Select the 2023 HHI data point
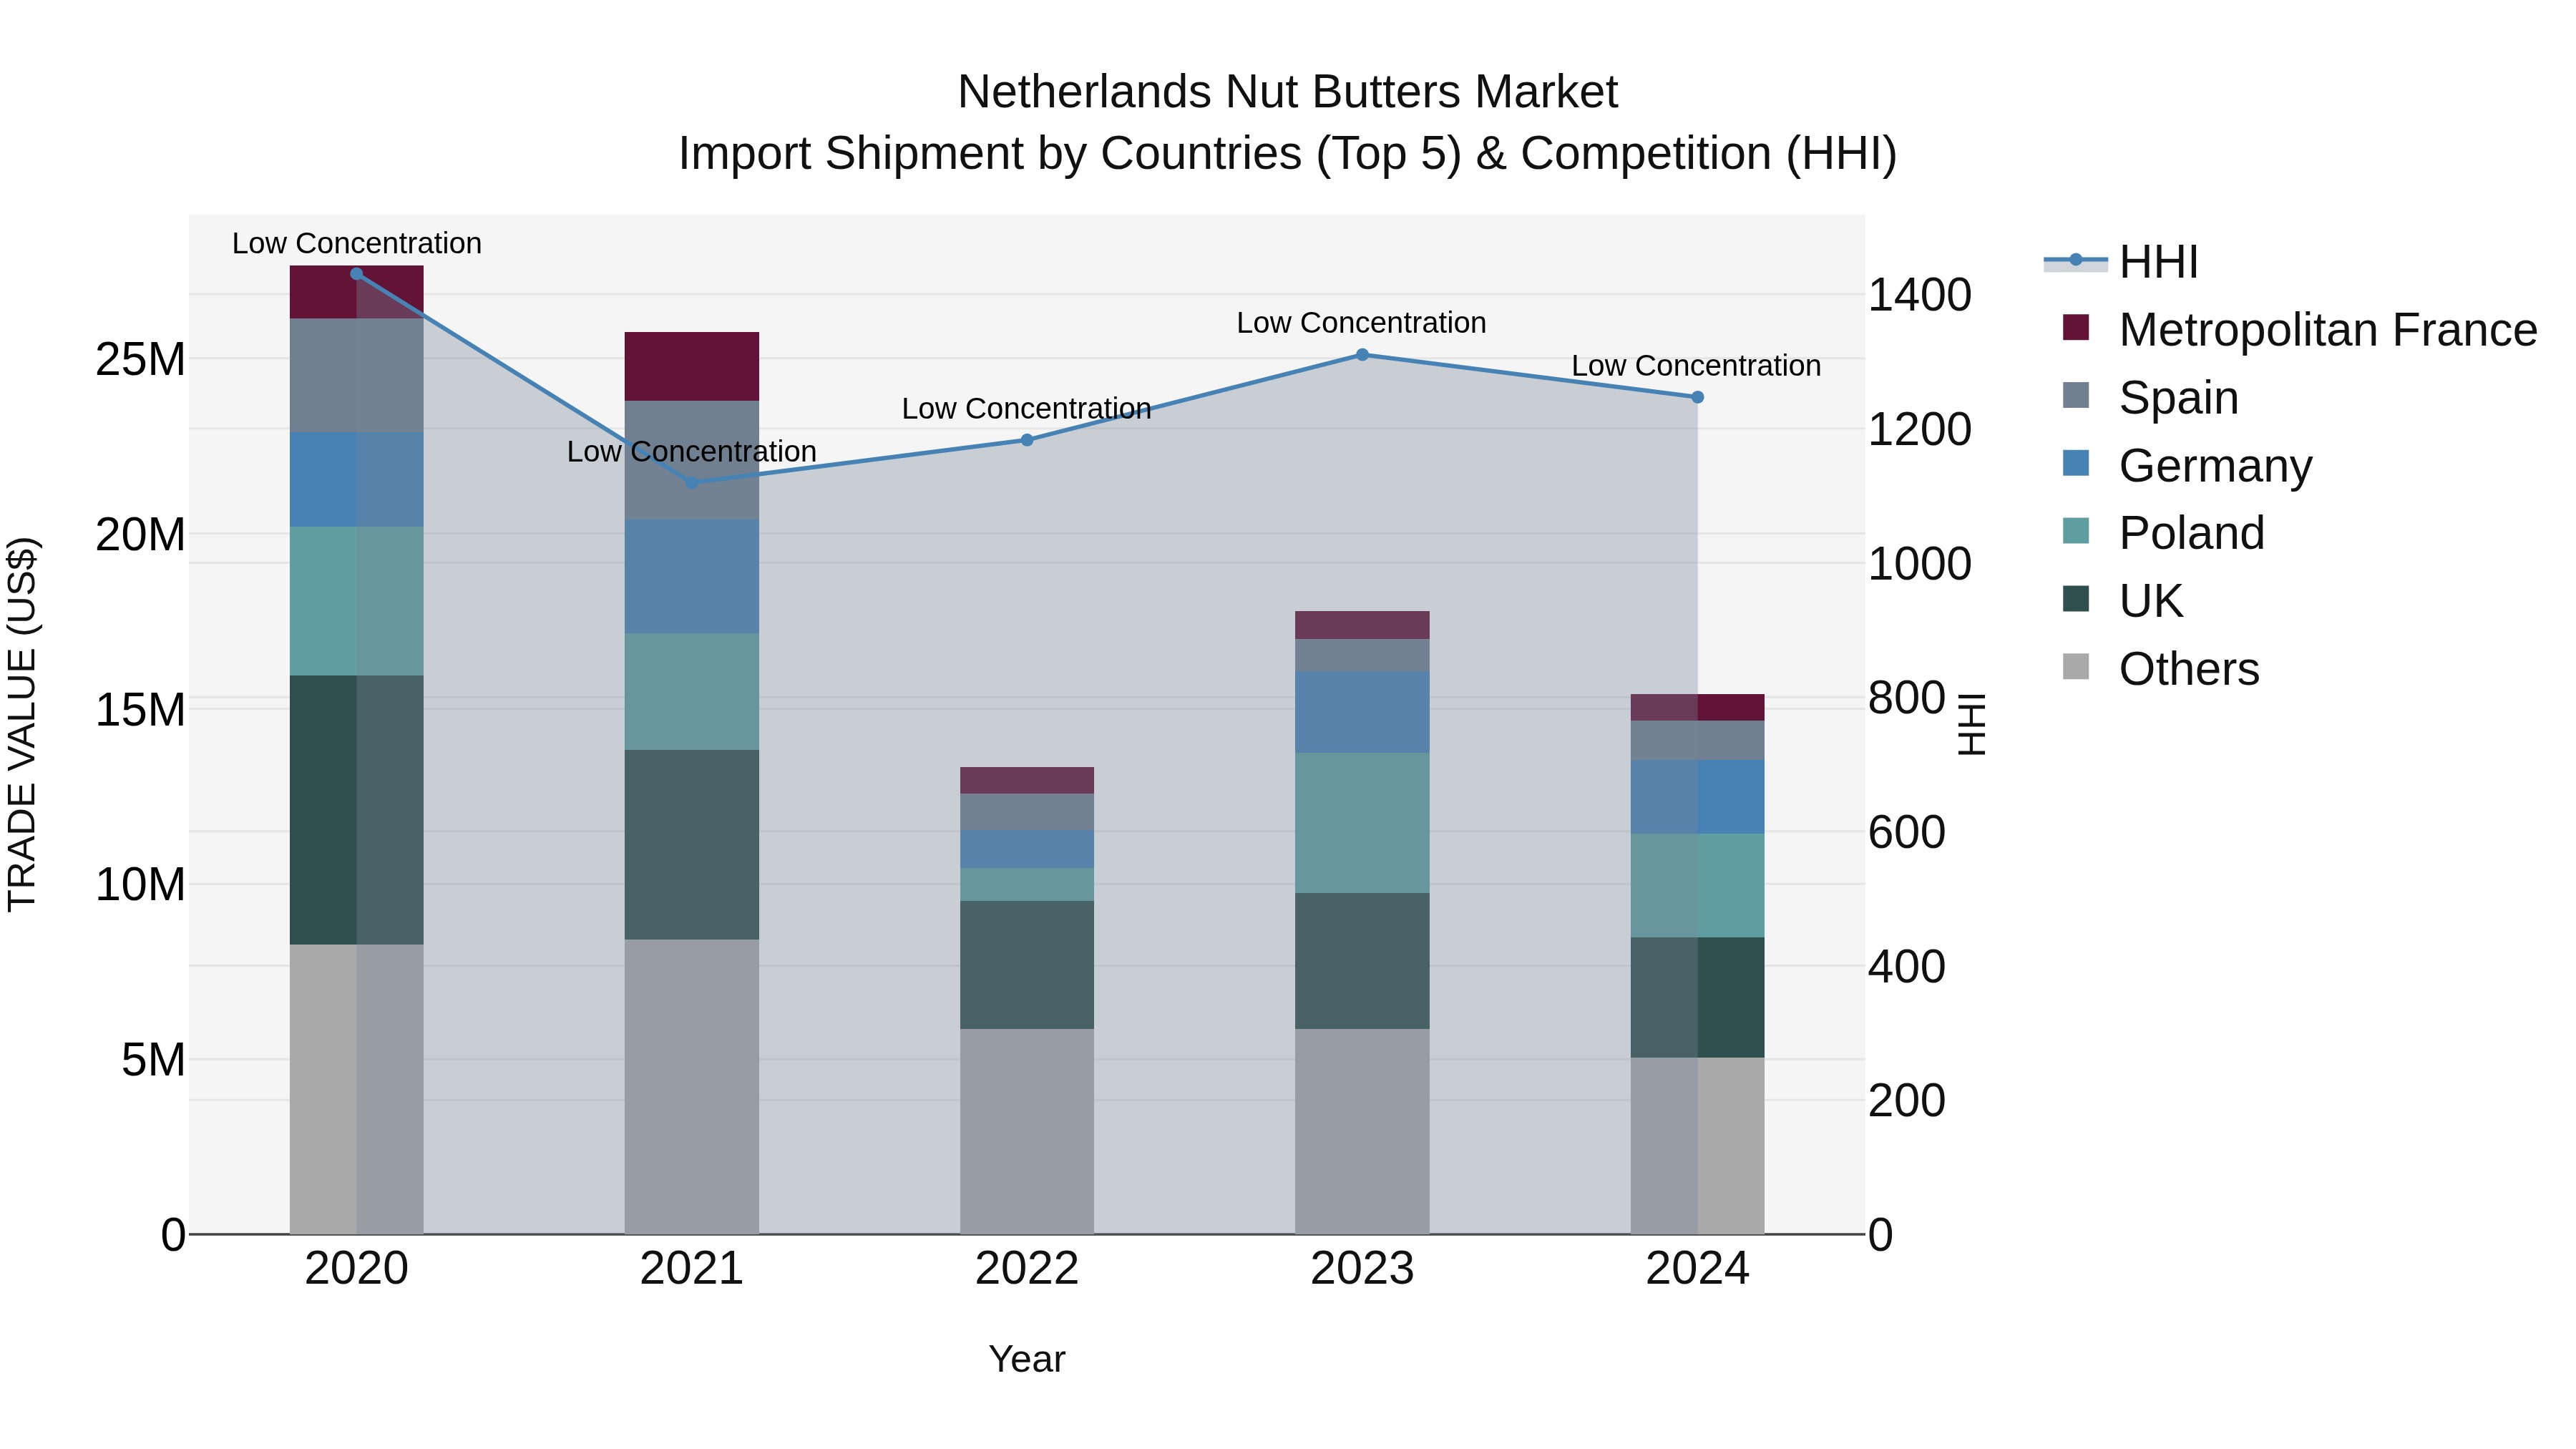This screenshot has width=2576, height=1449. pyautogui.click(x=1362, y=355)
